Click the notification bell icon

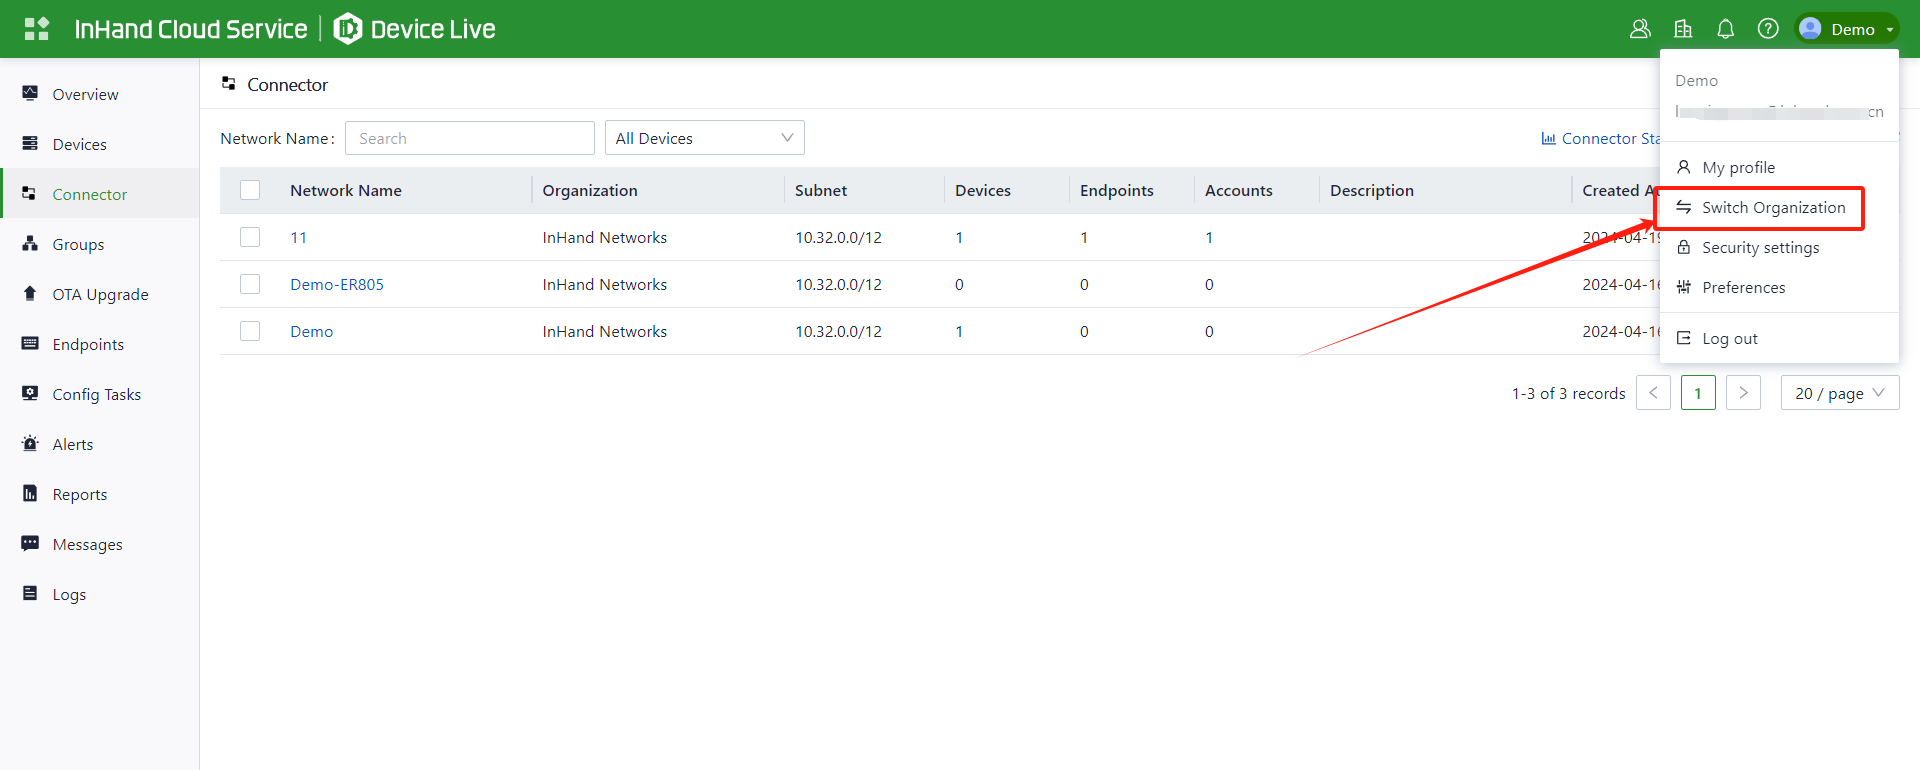point(1725,29)
